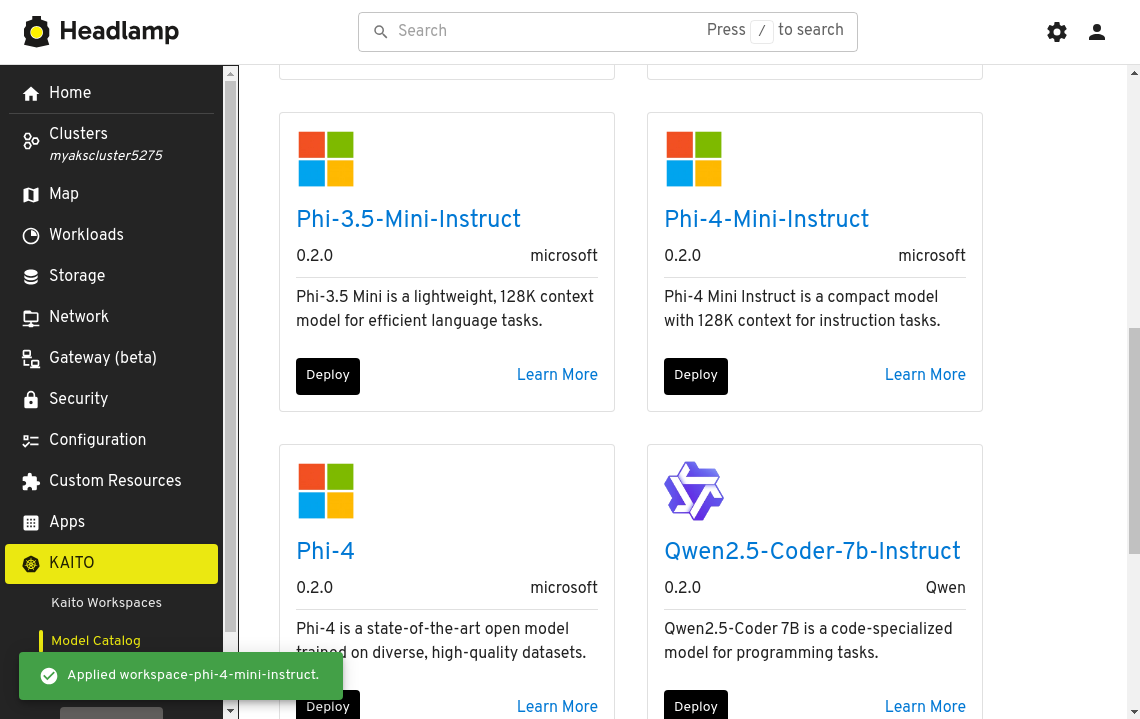Click the Phi-4-Mini-Instruct Microsoft logo
1140x719 pixels.
click(693, 159)
